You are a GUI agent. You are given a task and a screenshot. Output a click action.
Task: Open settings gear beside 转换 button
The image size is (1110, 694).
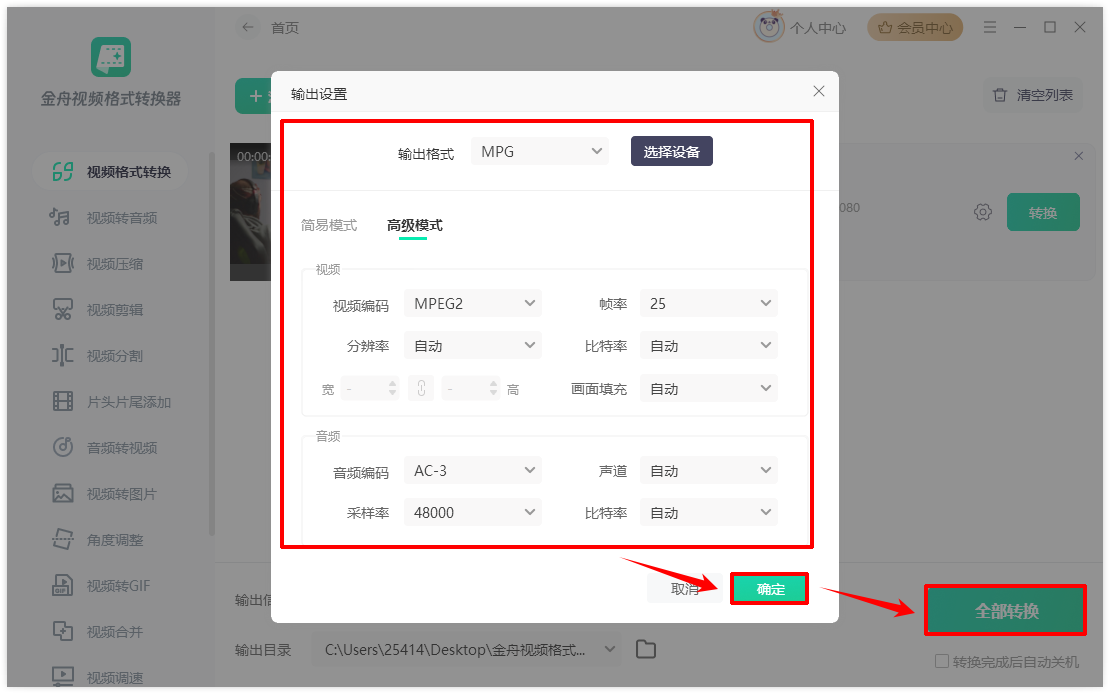point(983,212)
